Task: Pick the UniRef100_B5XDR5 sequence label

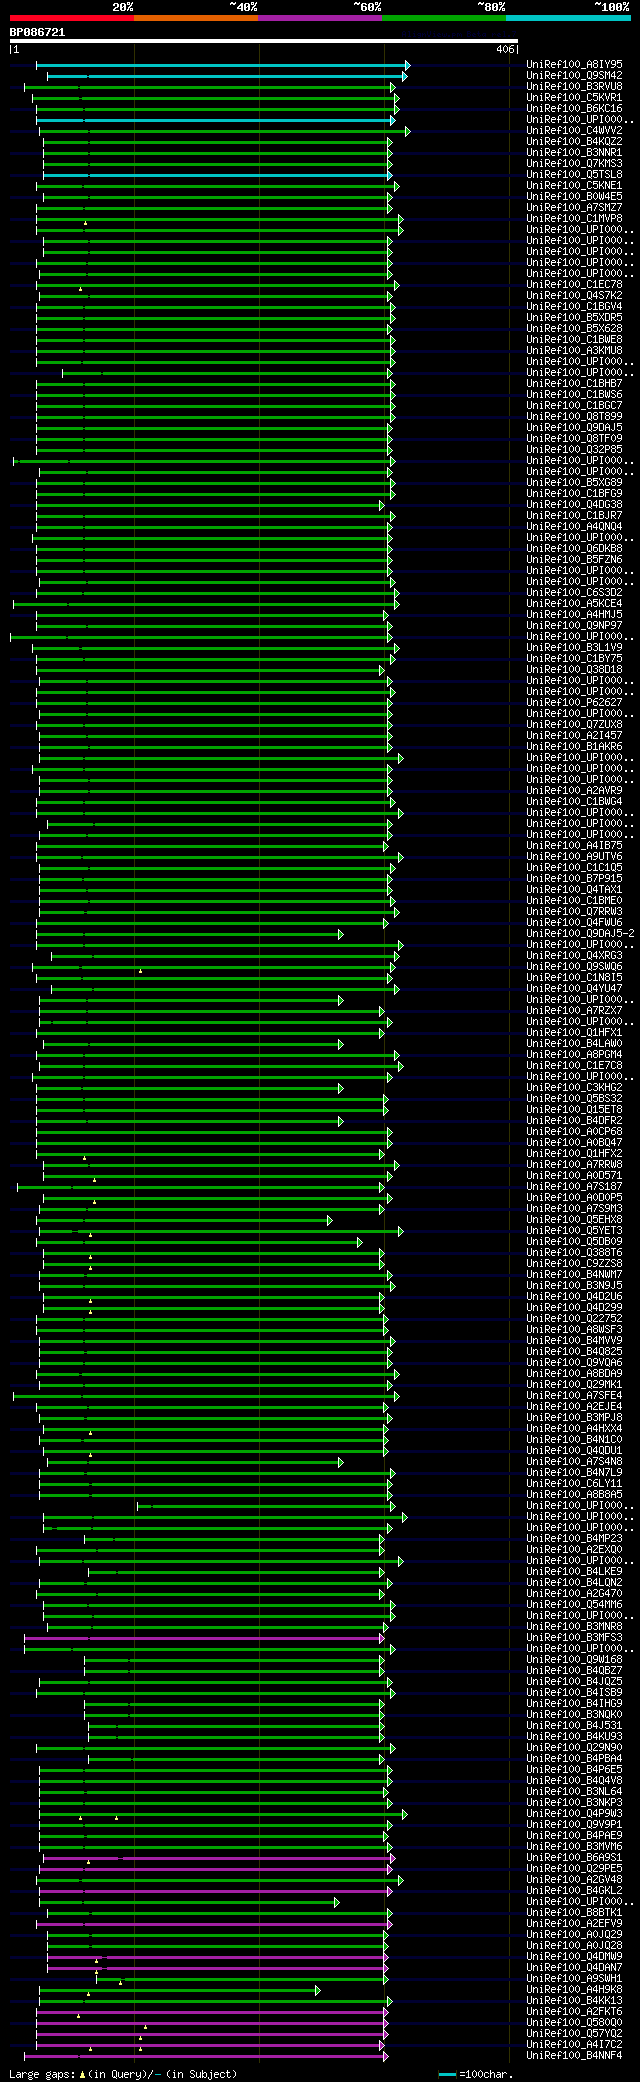Action: 574,317
